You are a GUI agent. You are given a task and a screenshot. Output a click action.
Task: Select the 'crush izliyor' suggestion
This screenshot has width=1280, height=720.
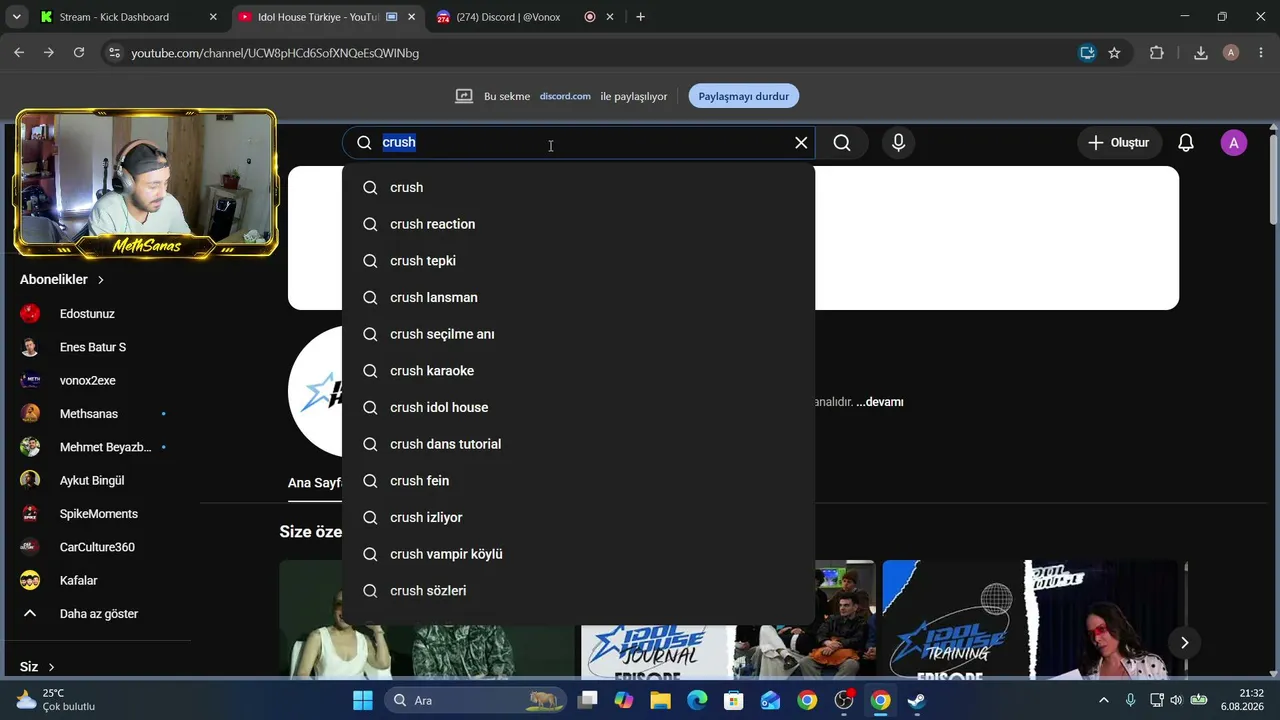578,518
